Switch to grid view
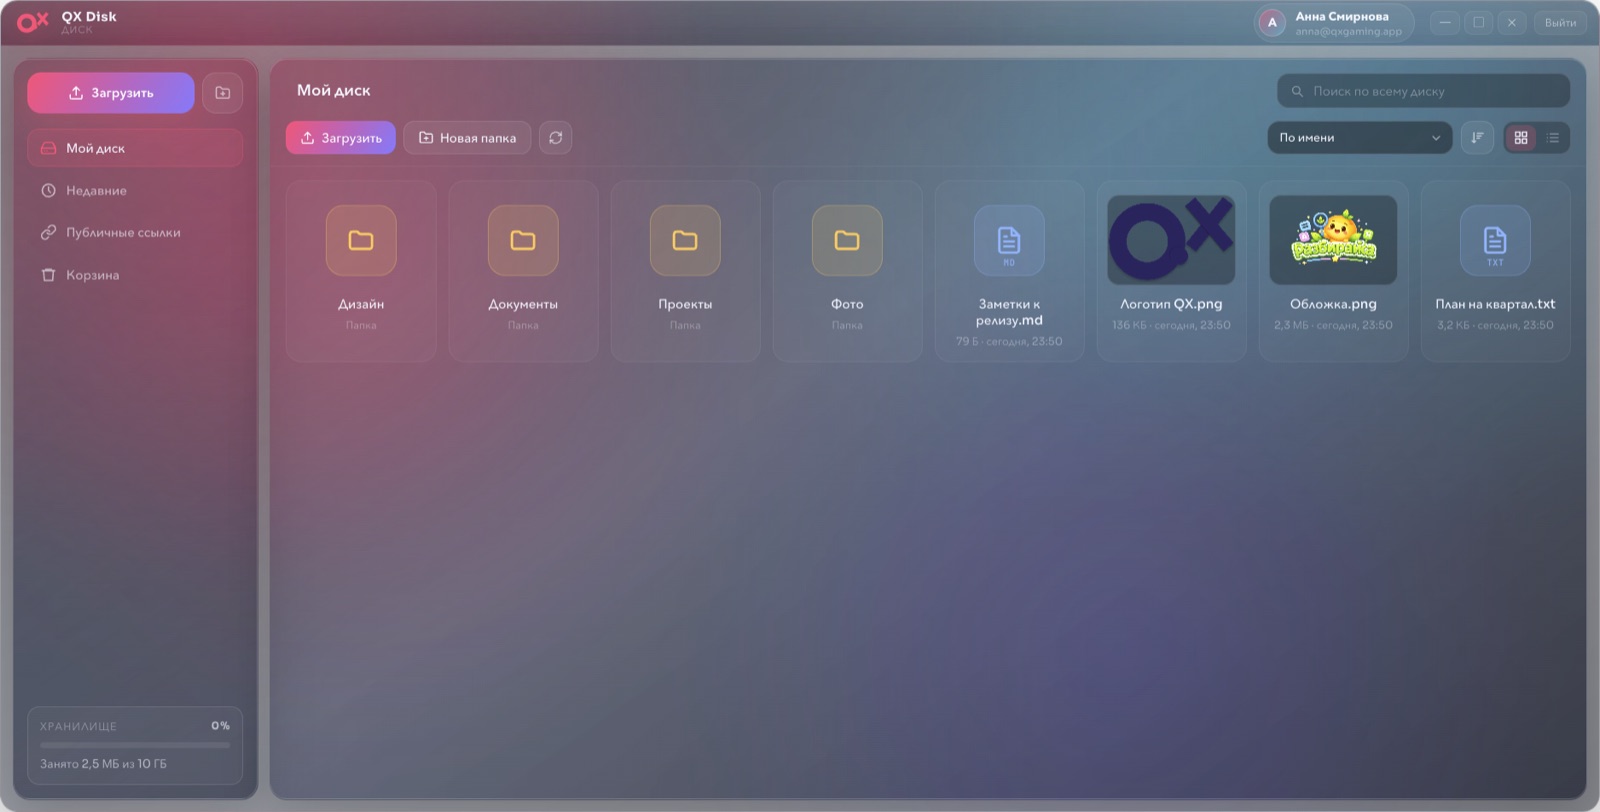This screenshot has width=1600, height=812. click(1521, 138)
